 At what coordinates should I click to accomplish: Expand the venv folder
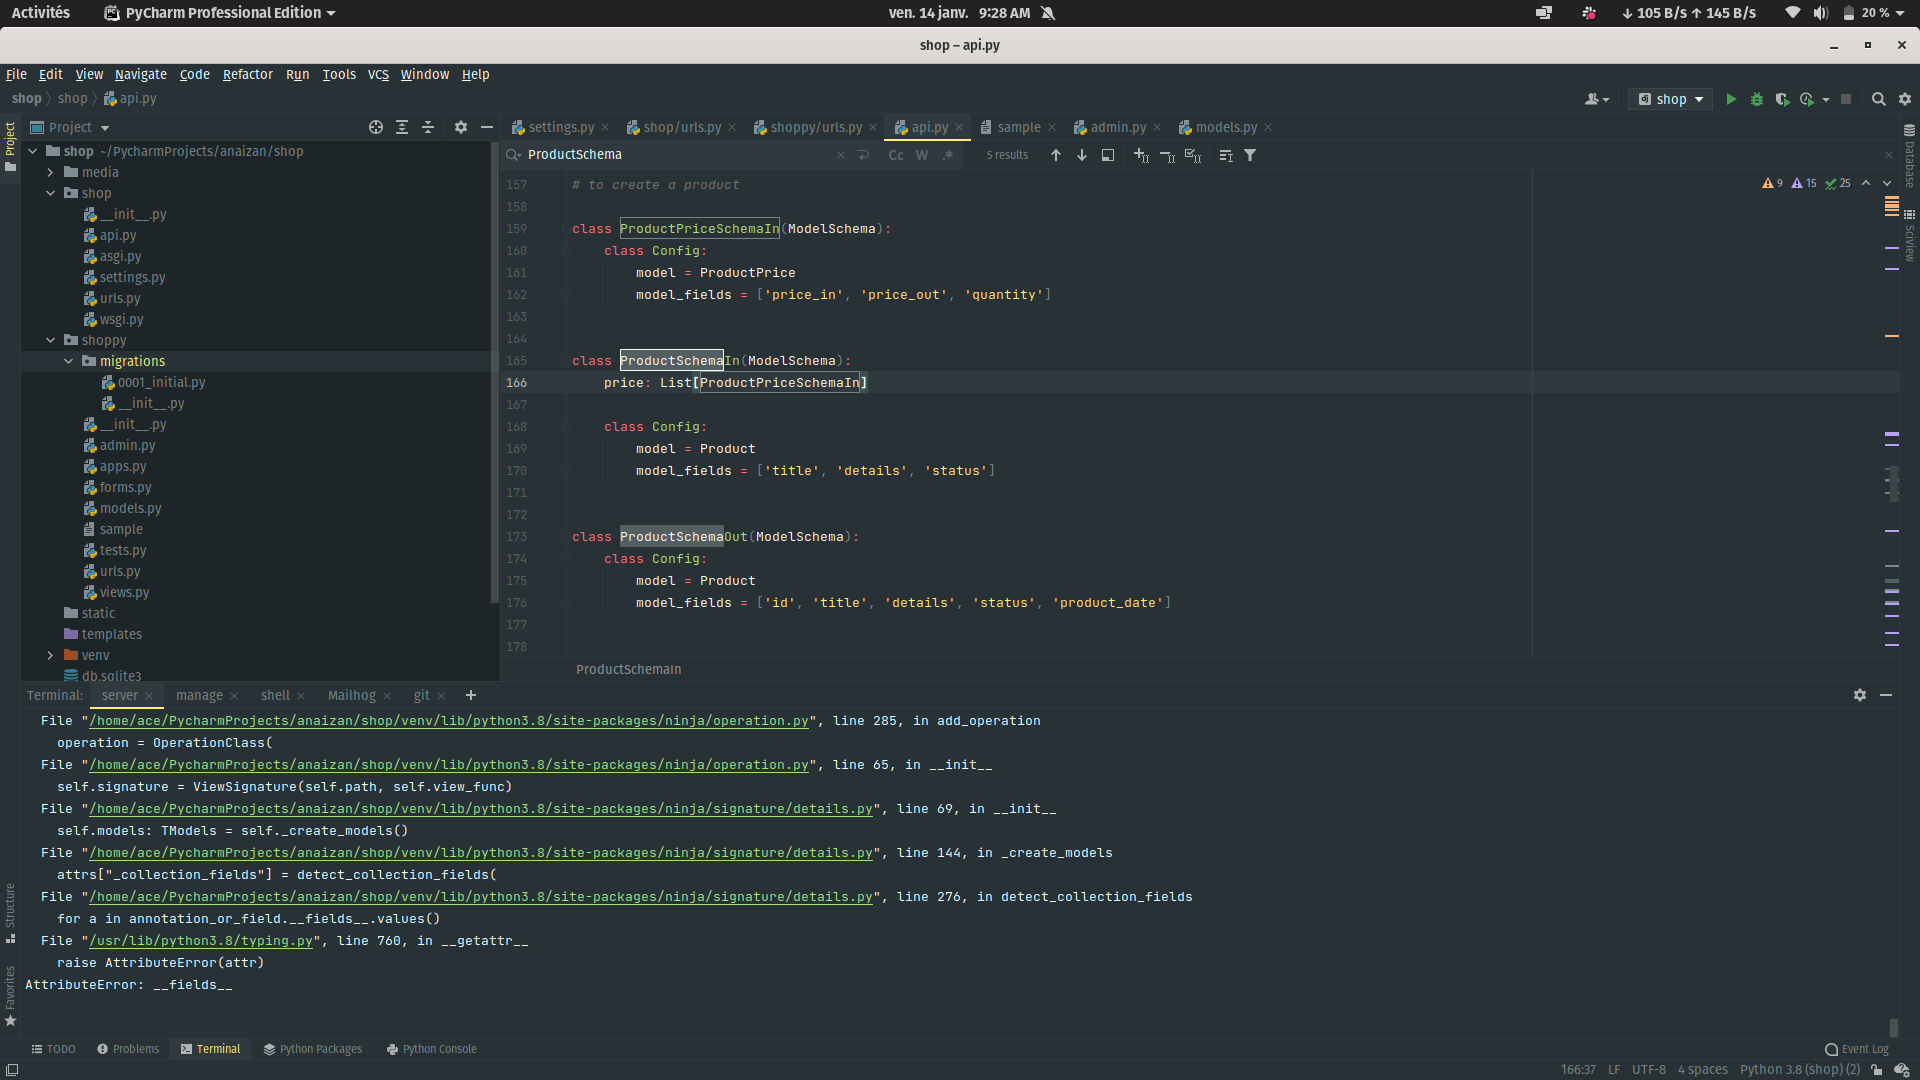49,655
